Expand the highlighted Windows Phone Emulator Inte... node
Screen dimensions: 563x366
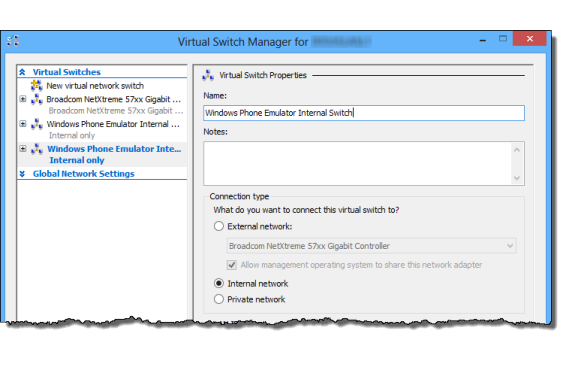point(23,148)
